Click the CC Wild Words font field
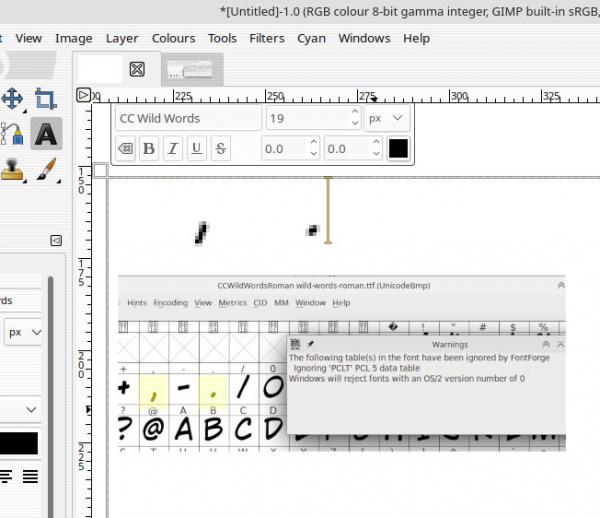Viewport: 600px width, 518px height. click(188, 118)
